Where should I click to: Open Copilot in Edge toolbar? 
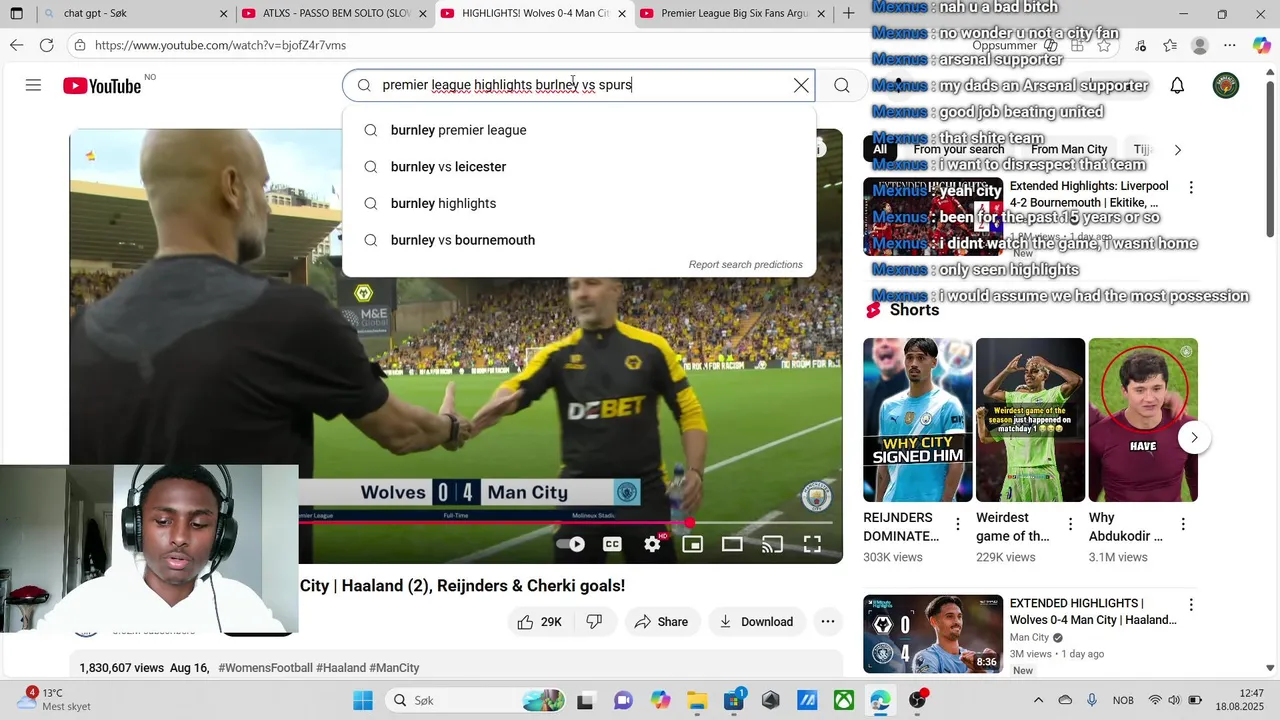[x=1261, y=45]
